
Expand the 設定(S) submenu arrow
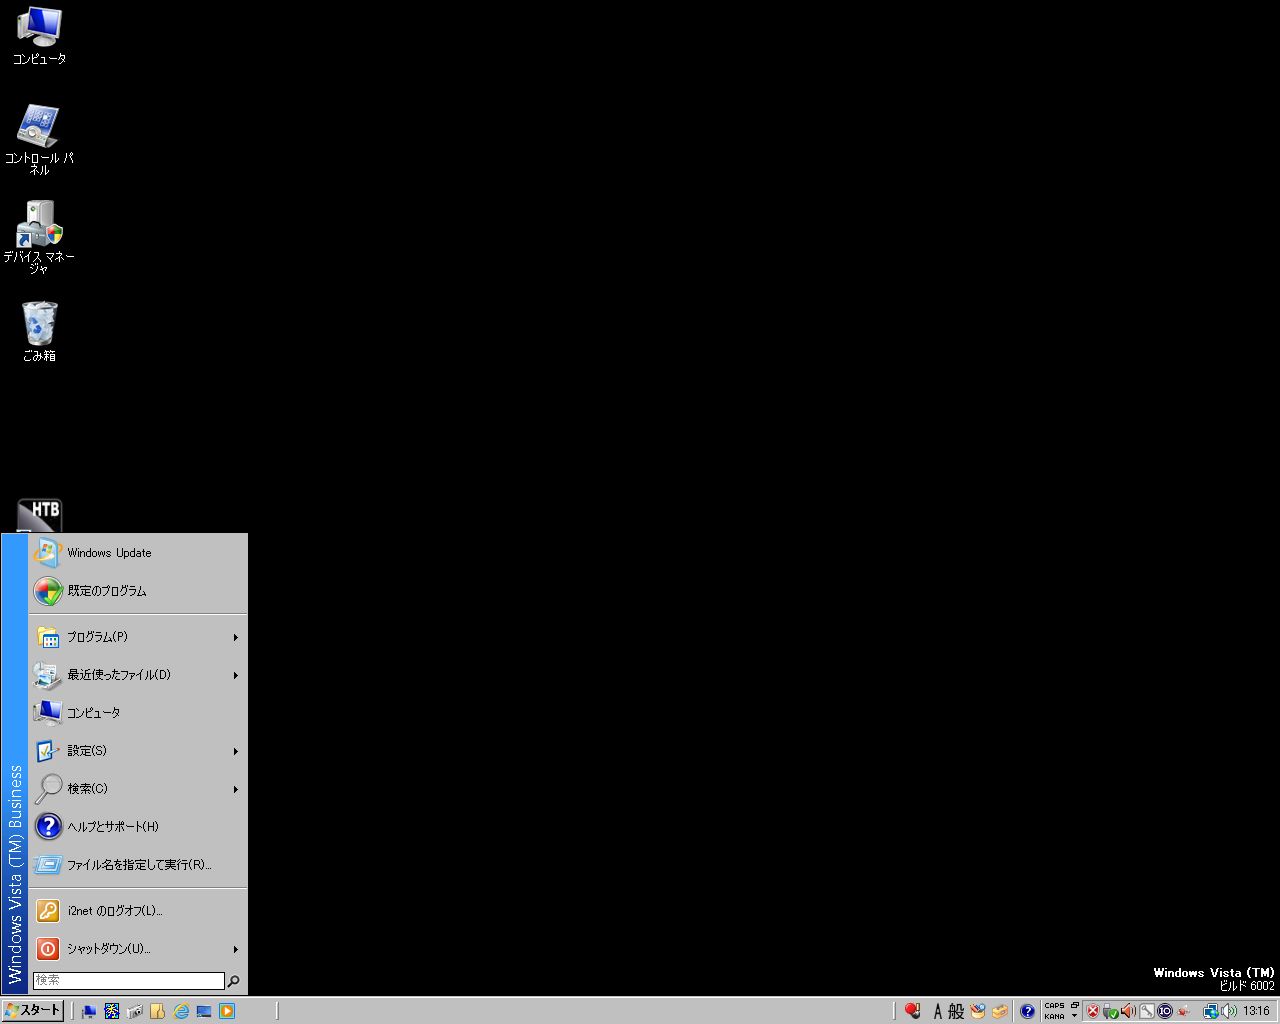(236, 751)
